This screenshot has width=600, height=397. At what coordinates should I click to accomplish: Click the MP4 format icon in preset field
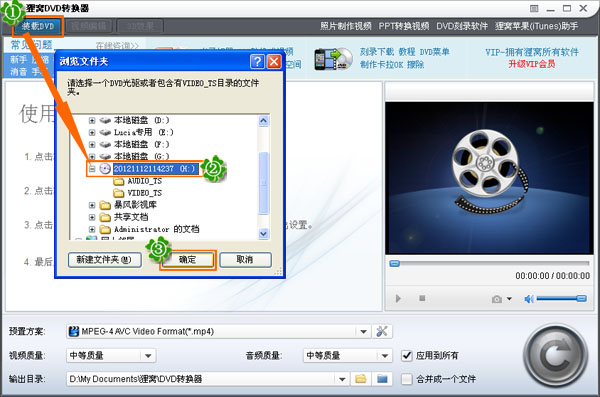pyautogui.click(x=73, y=332)
